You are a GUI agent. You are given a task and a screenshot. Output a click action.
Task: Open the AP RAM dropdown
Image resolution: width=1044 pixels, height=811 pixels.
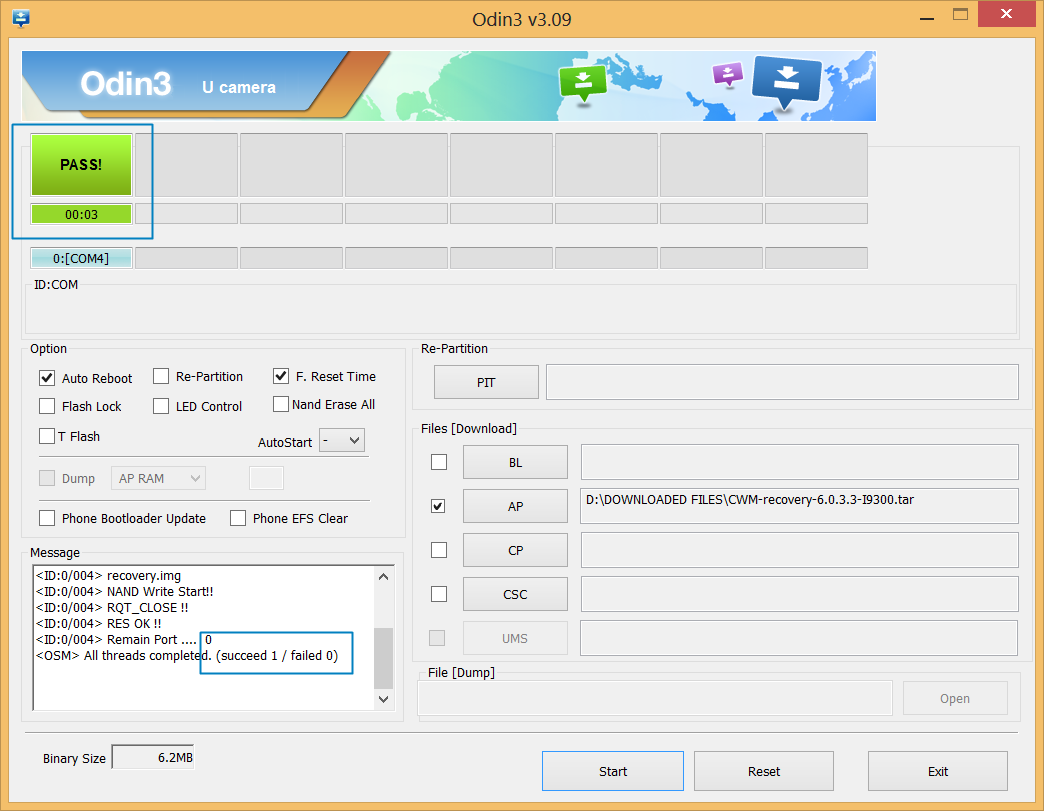click(x=158, y=478)
